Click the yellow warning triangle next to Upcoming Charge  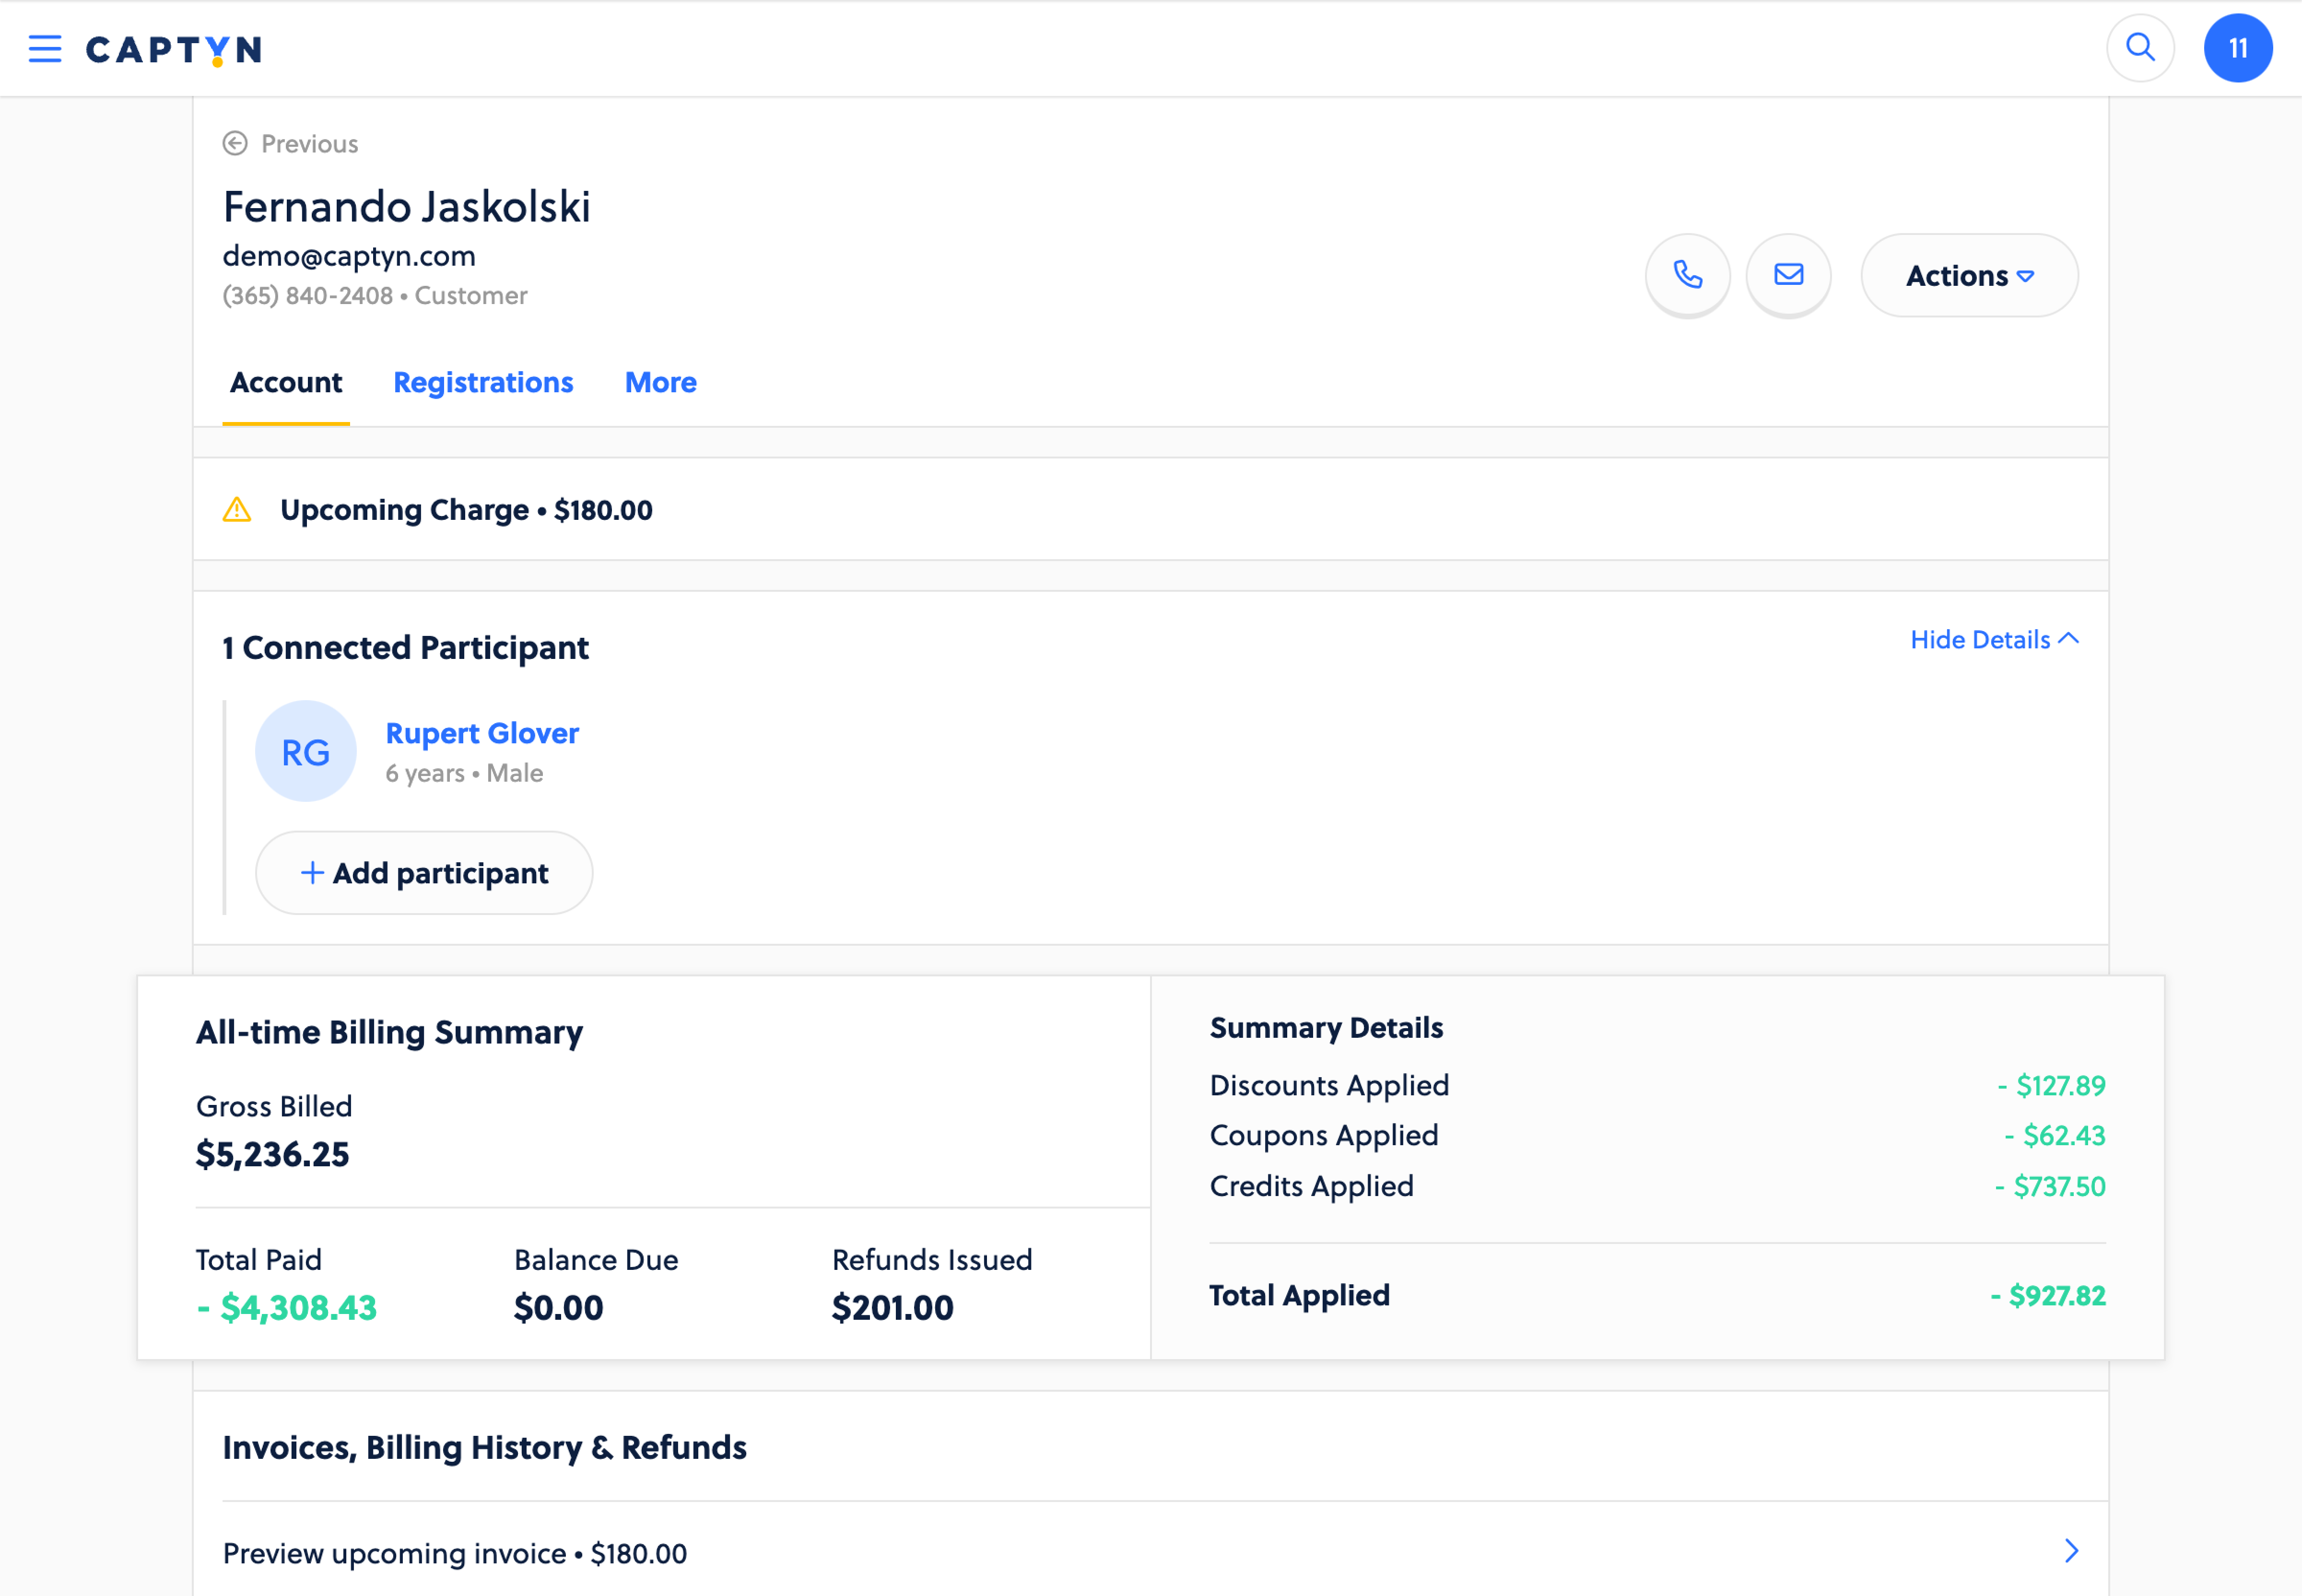(x=237, y=509)
